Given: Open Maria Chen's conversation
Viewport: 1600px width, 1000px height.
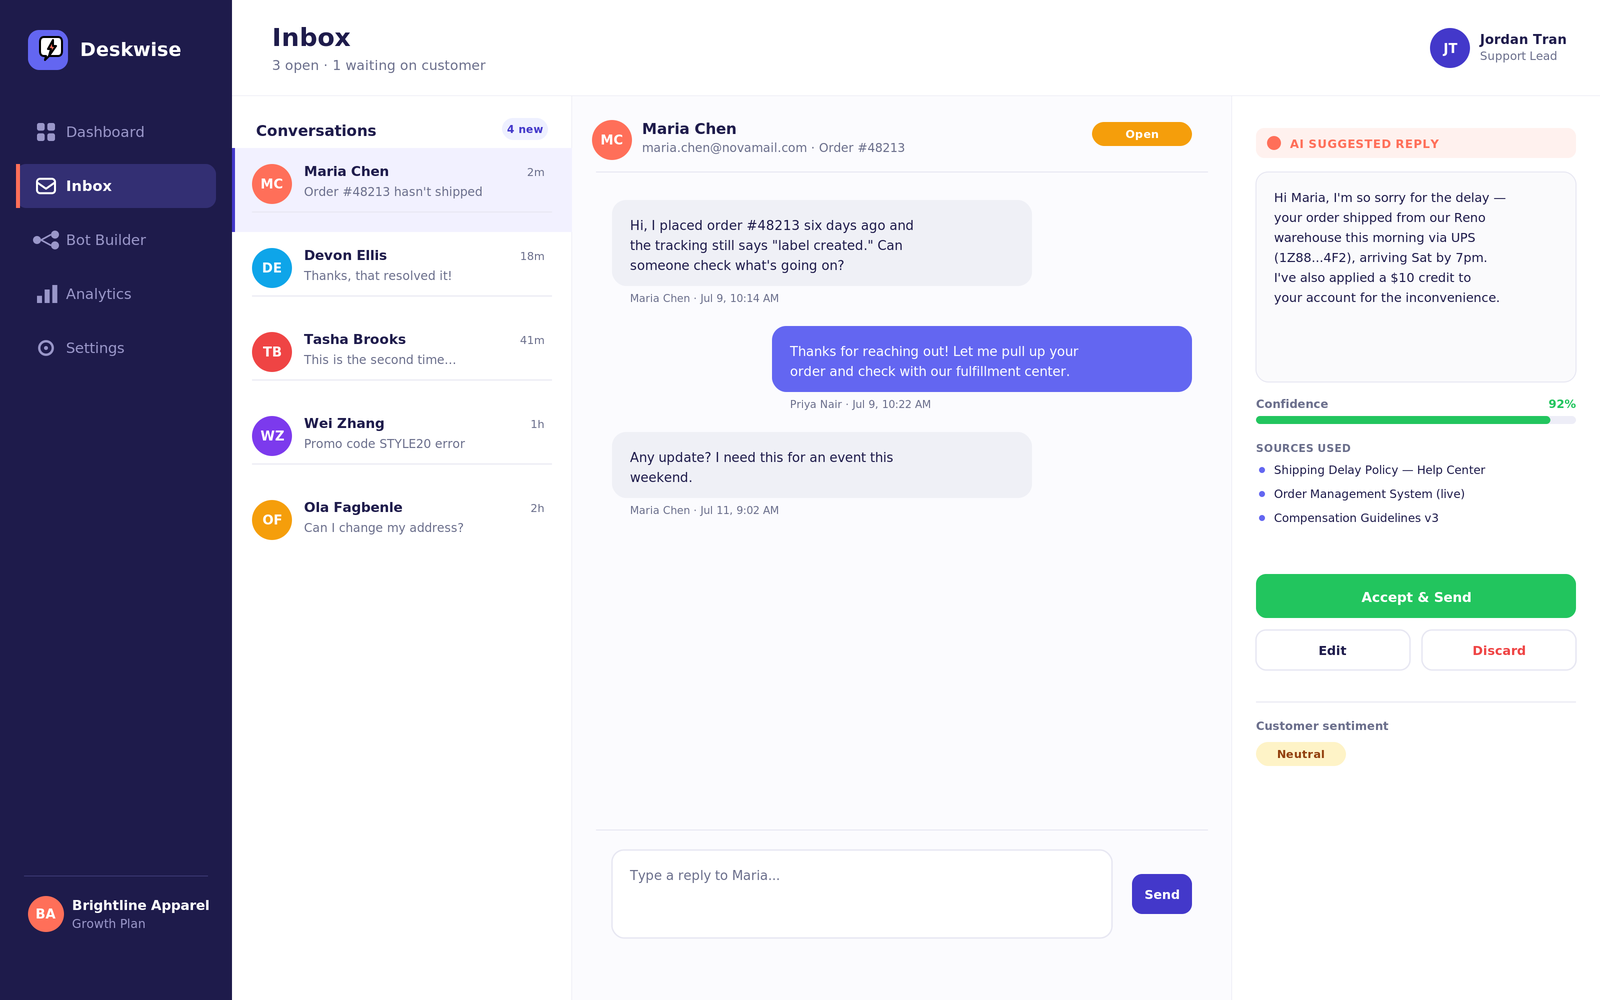Looking at the screenshot, I should click(402, 190).
